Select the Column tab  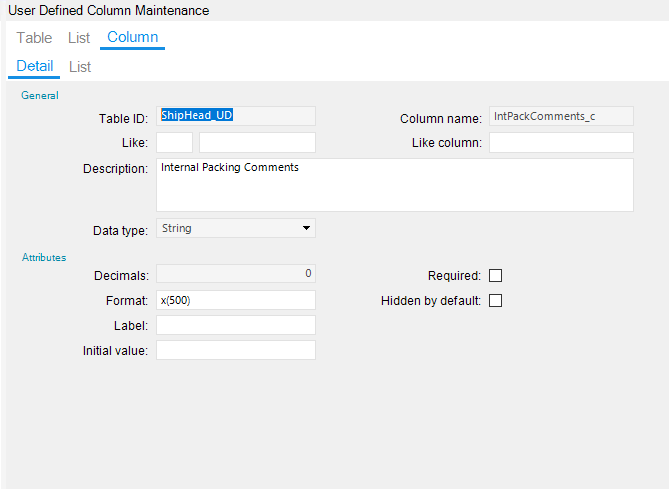(x=132, y=38)
